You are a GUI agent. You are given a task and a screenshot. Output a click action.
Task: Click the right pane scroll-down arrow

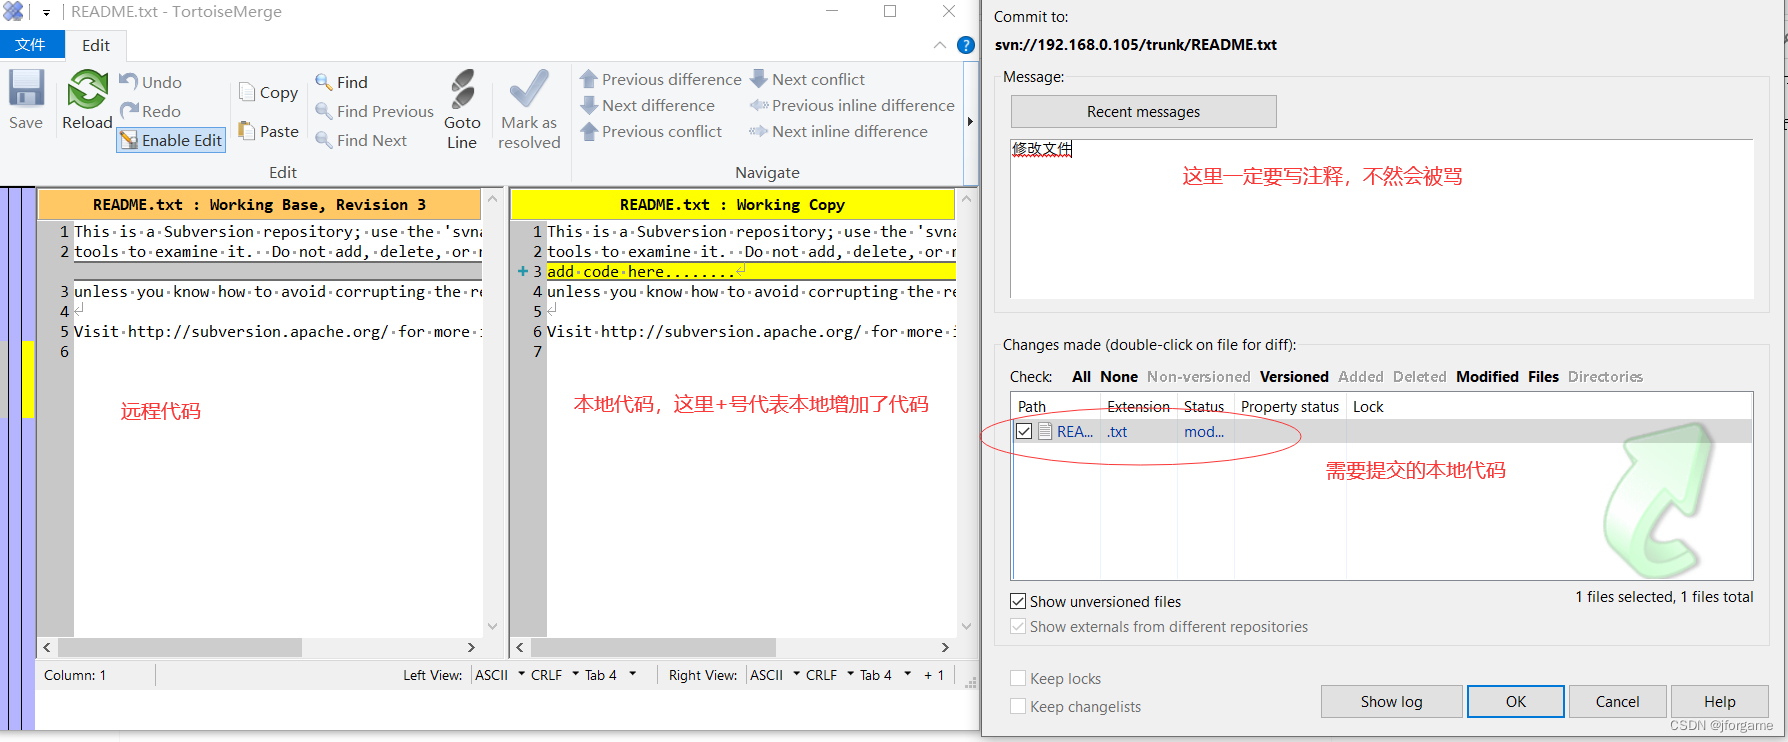(x=966, y=627)
